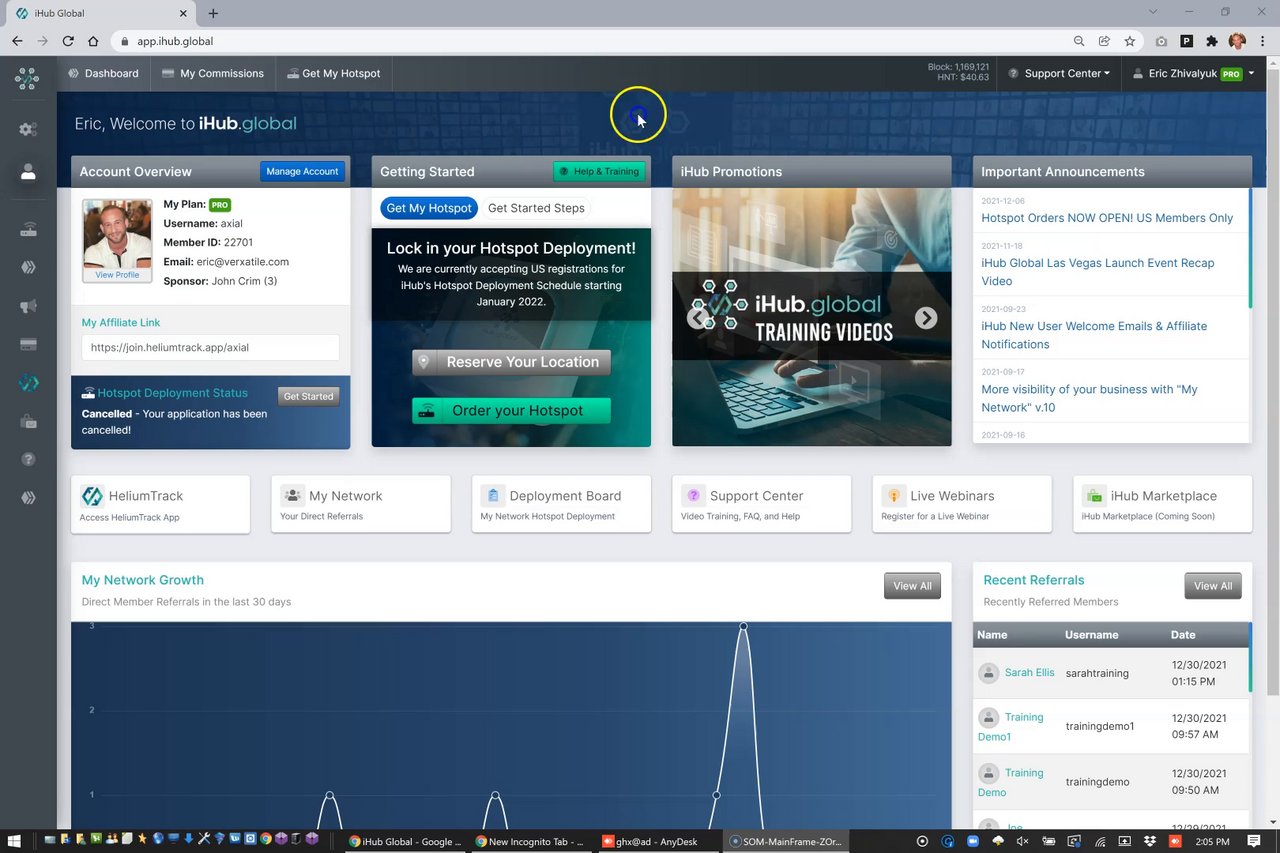Select the iHub Global browser tab
The width and height of the screenshot is (1280, 853).
[100, 13]
